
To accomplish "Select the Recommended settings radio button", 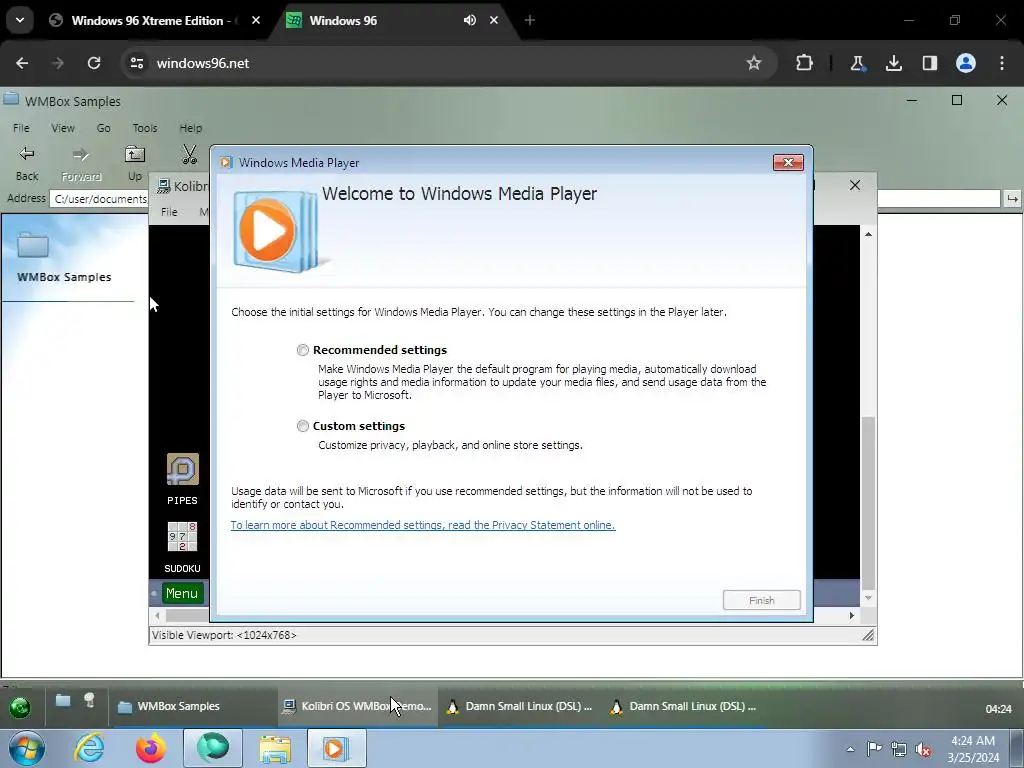I will click(302, 350).
